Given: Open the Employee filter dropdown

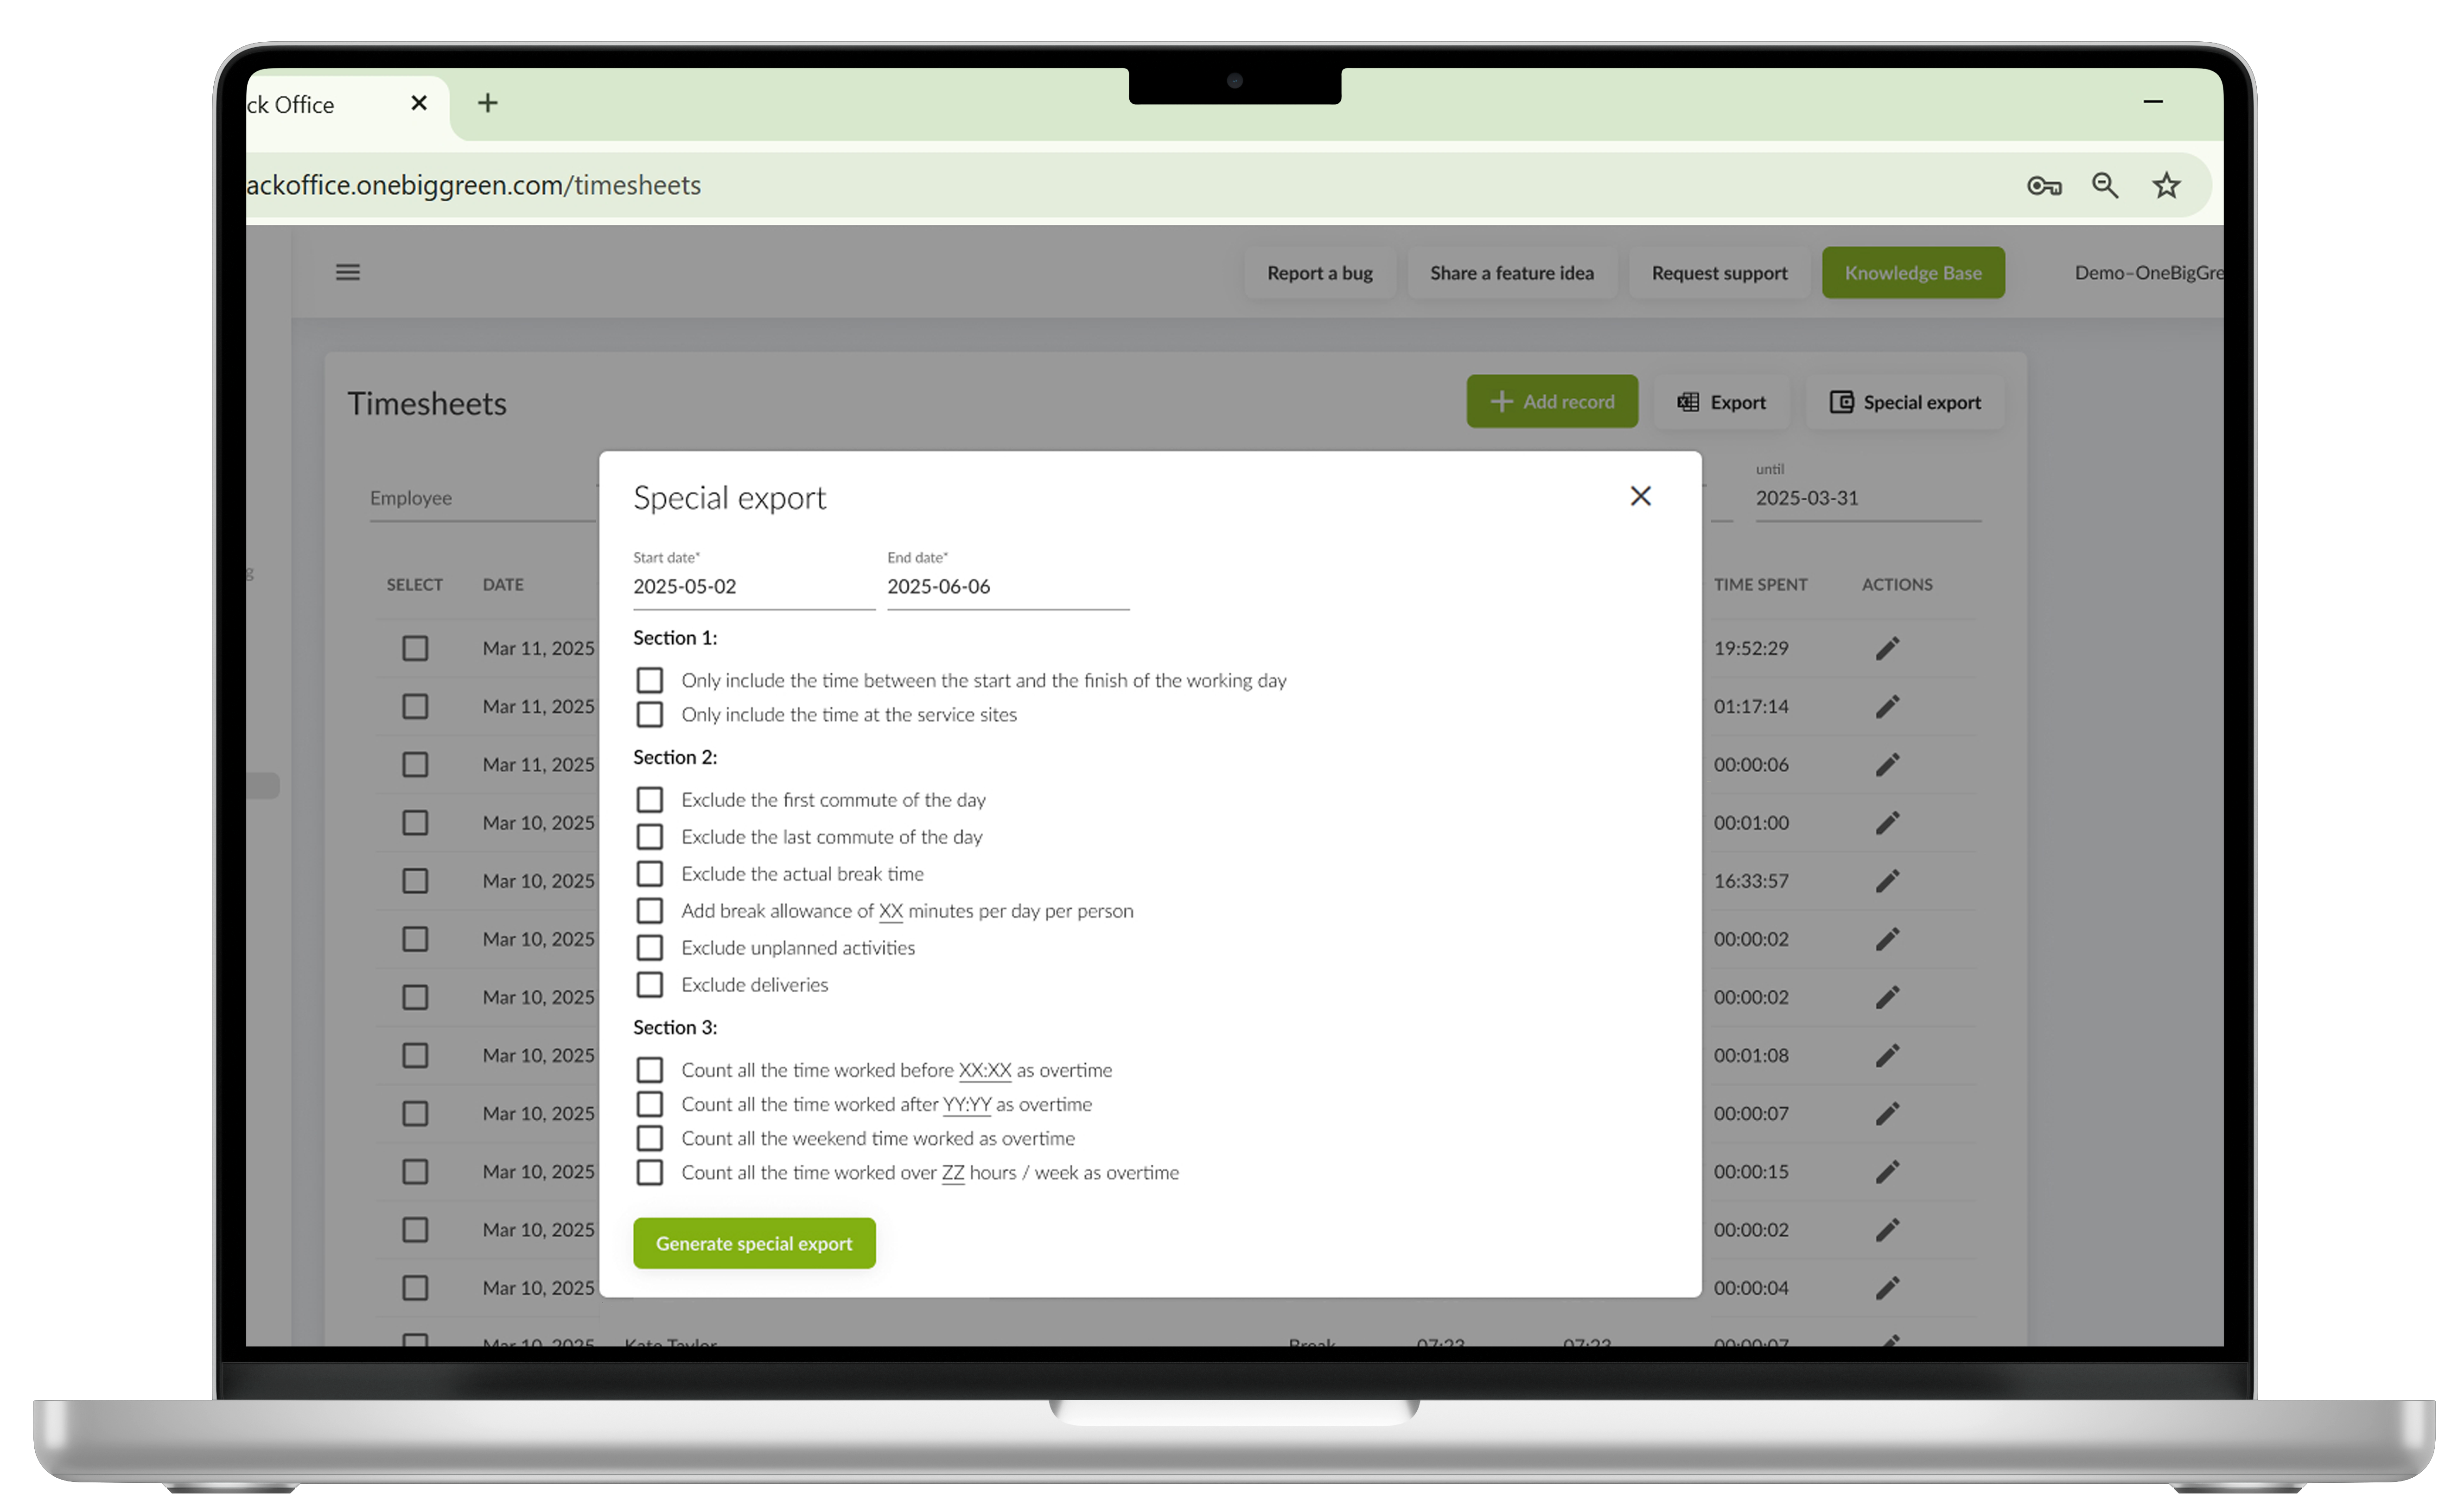Looking at the screenshot, I should [x=480, y=498].
